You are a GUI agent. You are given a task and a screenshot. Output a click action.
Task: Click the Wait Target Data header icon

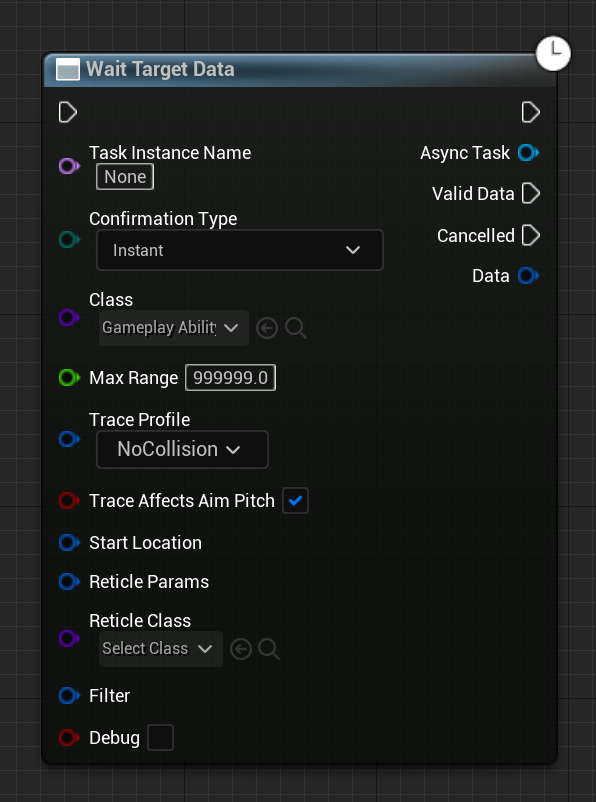(x=67, y=69)
